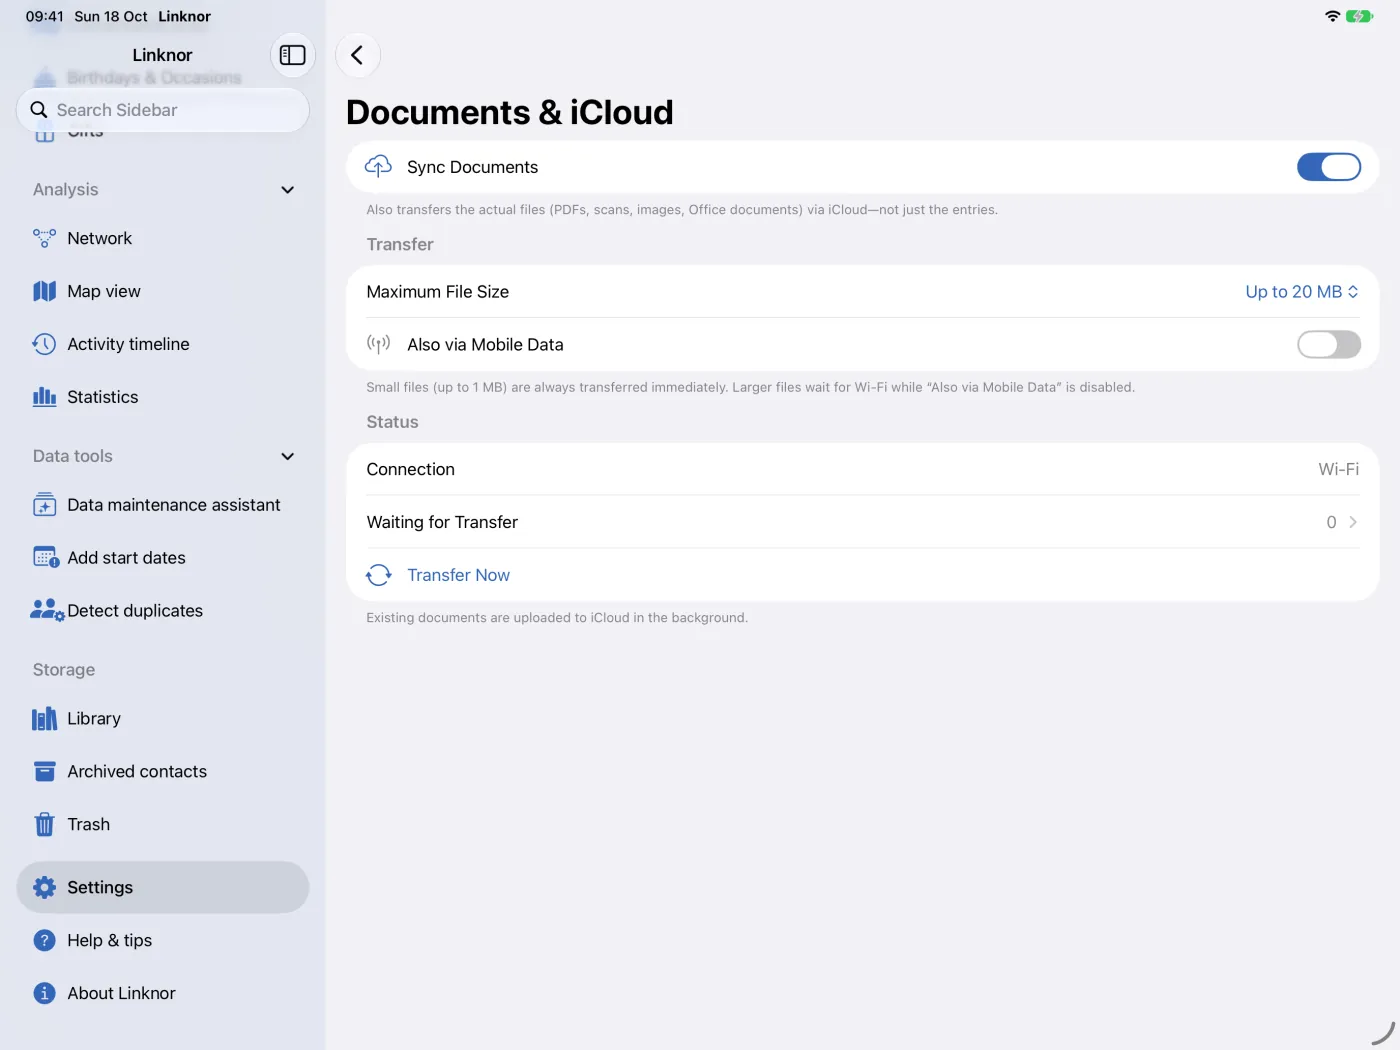This screenshot has height=1050, width=1400.
Task: Click the battery indicator in status bar
Action: (1359, 16)
